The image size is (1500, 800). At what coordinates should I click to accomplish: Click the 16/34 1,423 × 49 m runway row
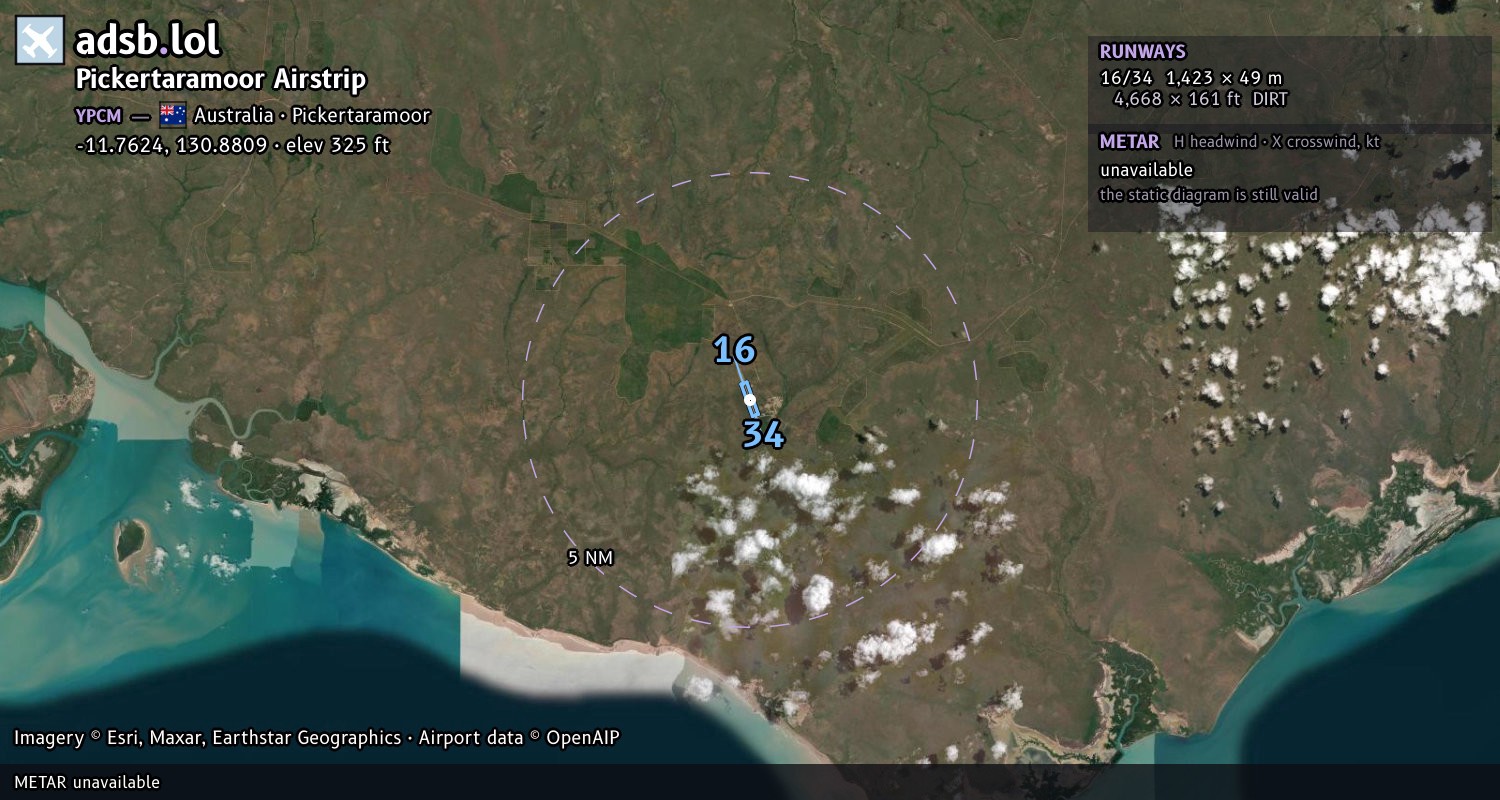click(1191, 77)
